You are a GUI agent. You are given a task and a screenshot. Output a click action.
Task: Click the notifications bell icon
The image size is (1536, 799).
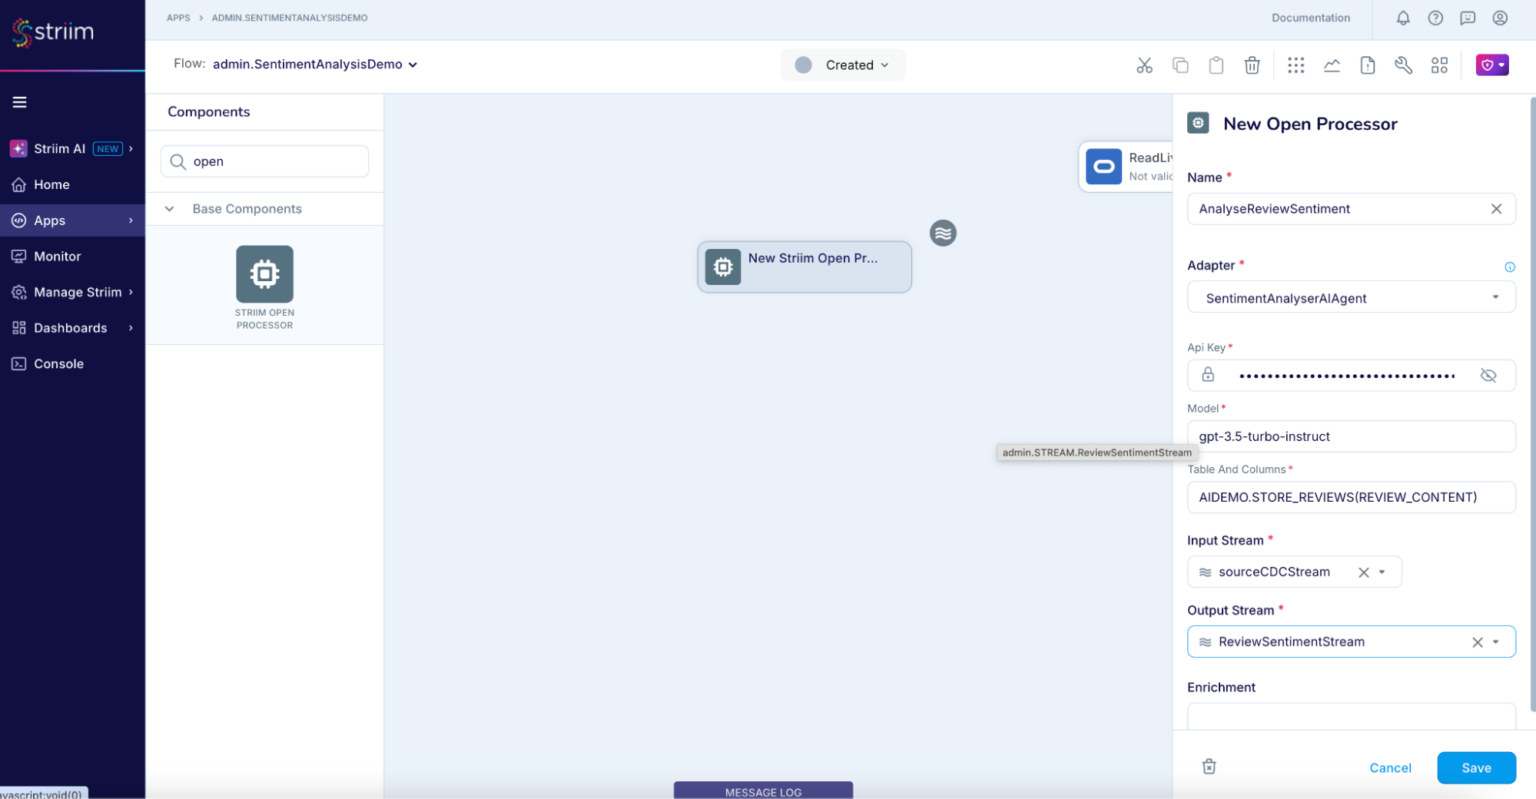[1403, 17]
